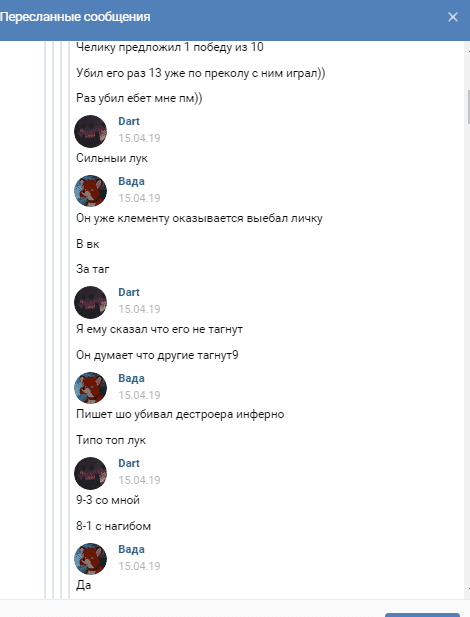This screenshot has height=617, width=470.
Task: Click the vertical scrollbar thumb on the right
Action: (468, 107)
